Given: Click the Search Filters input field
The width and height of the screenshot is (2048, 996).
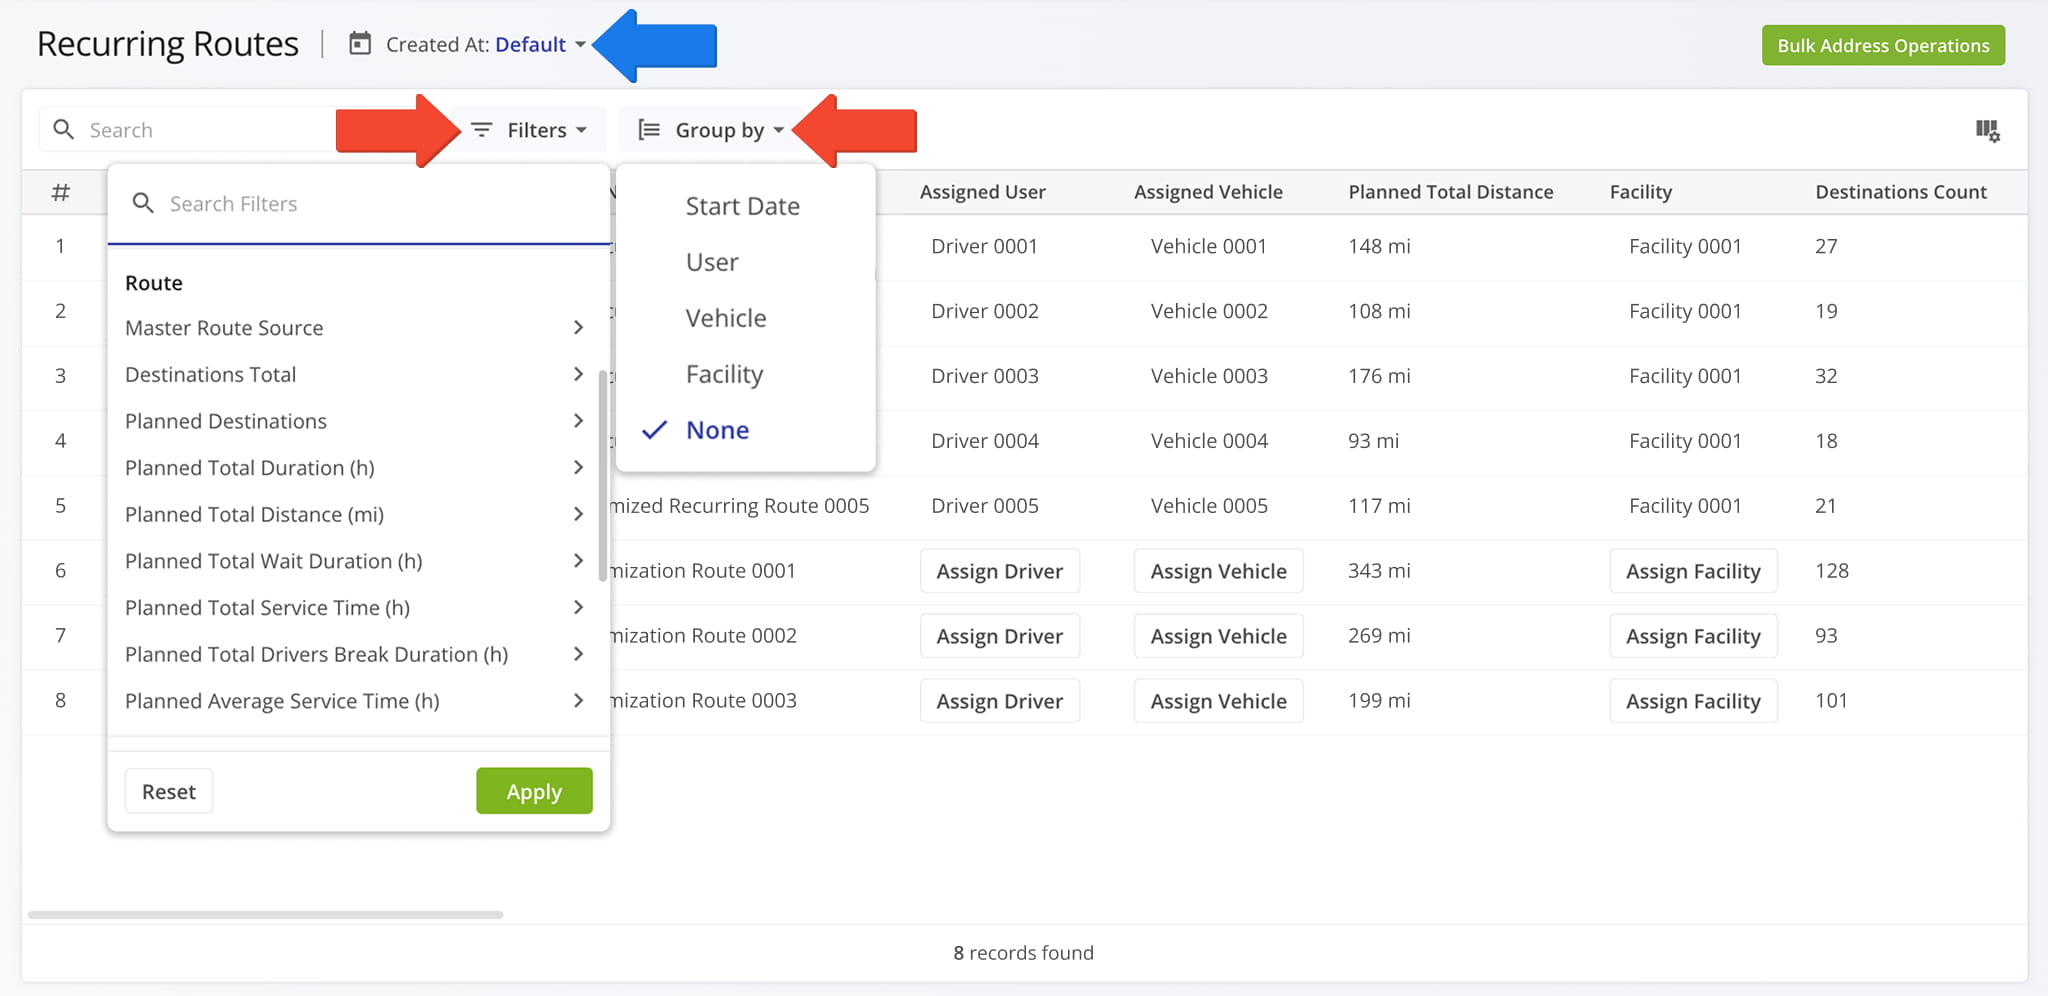Looking at the screenshot, I should (x=360, y=204).
